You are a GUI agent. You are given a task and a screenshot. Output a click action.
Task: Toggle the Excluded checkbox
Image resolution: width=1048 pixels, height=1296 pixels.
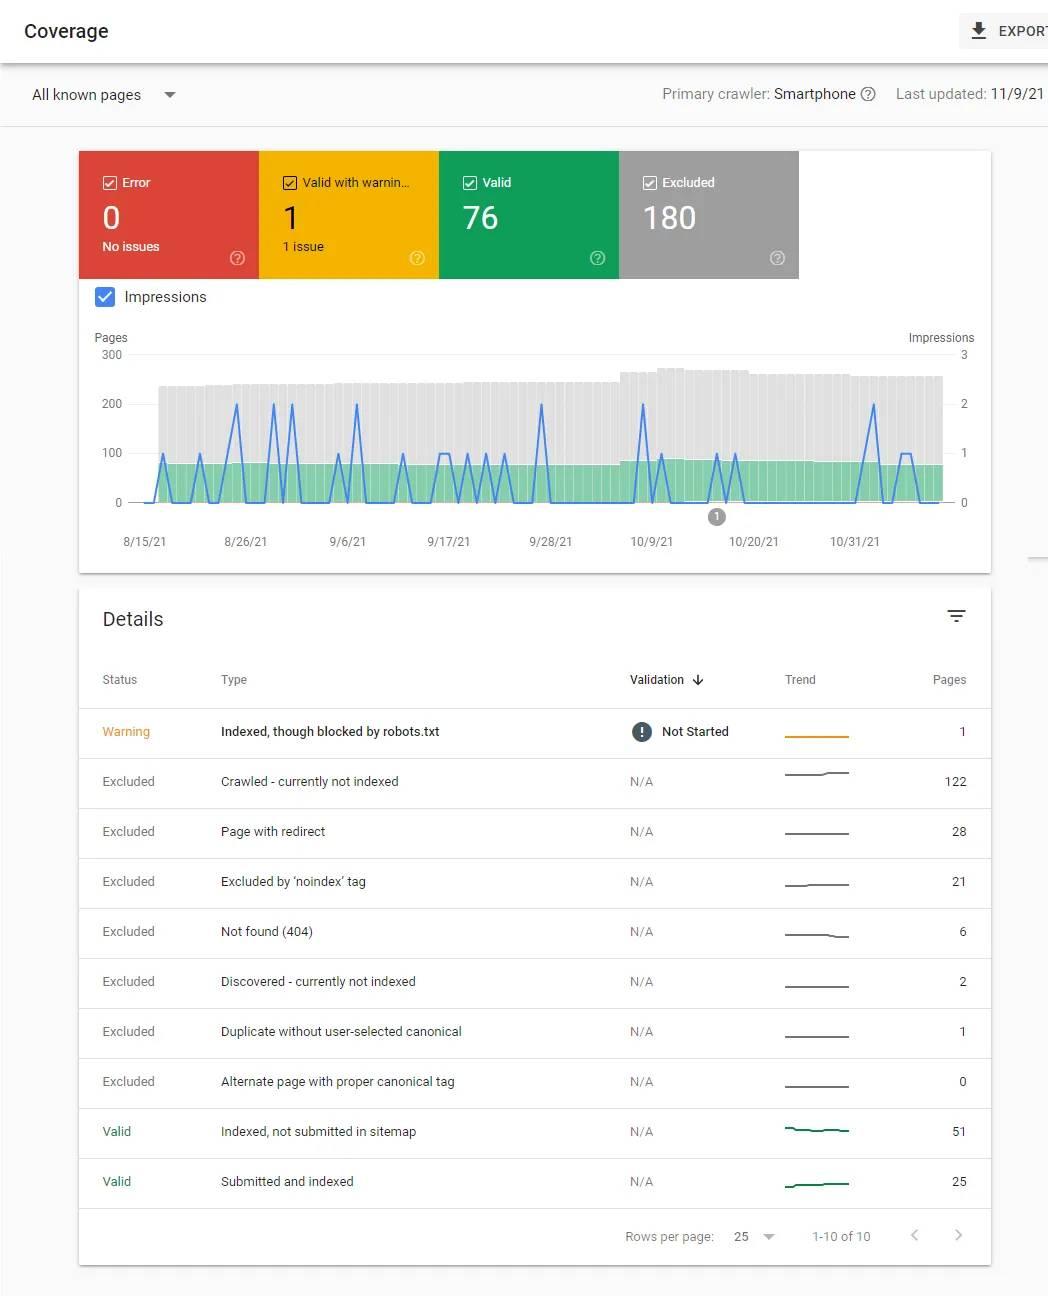[x=650, y=183]
